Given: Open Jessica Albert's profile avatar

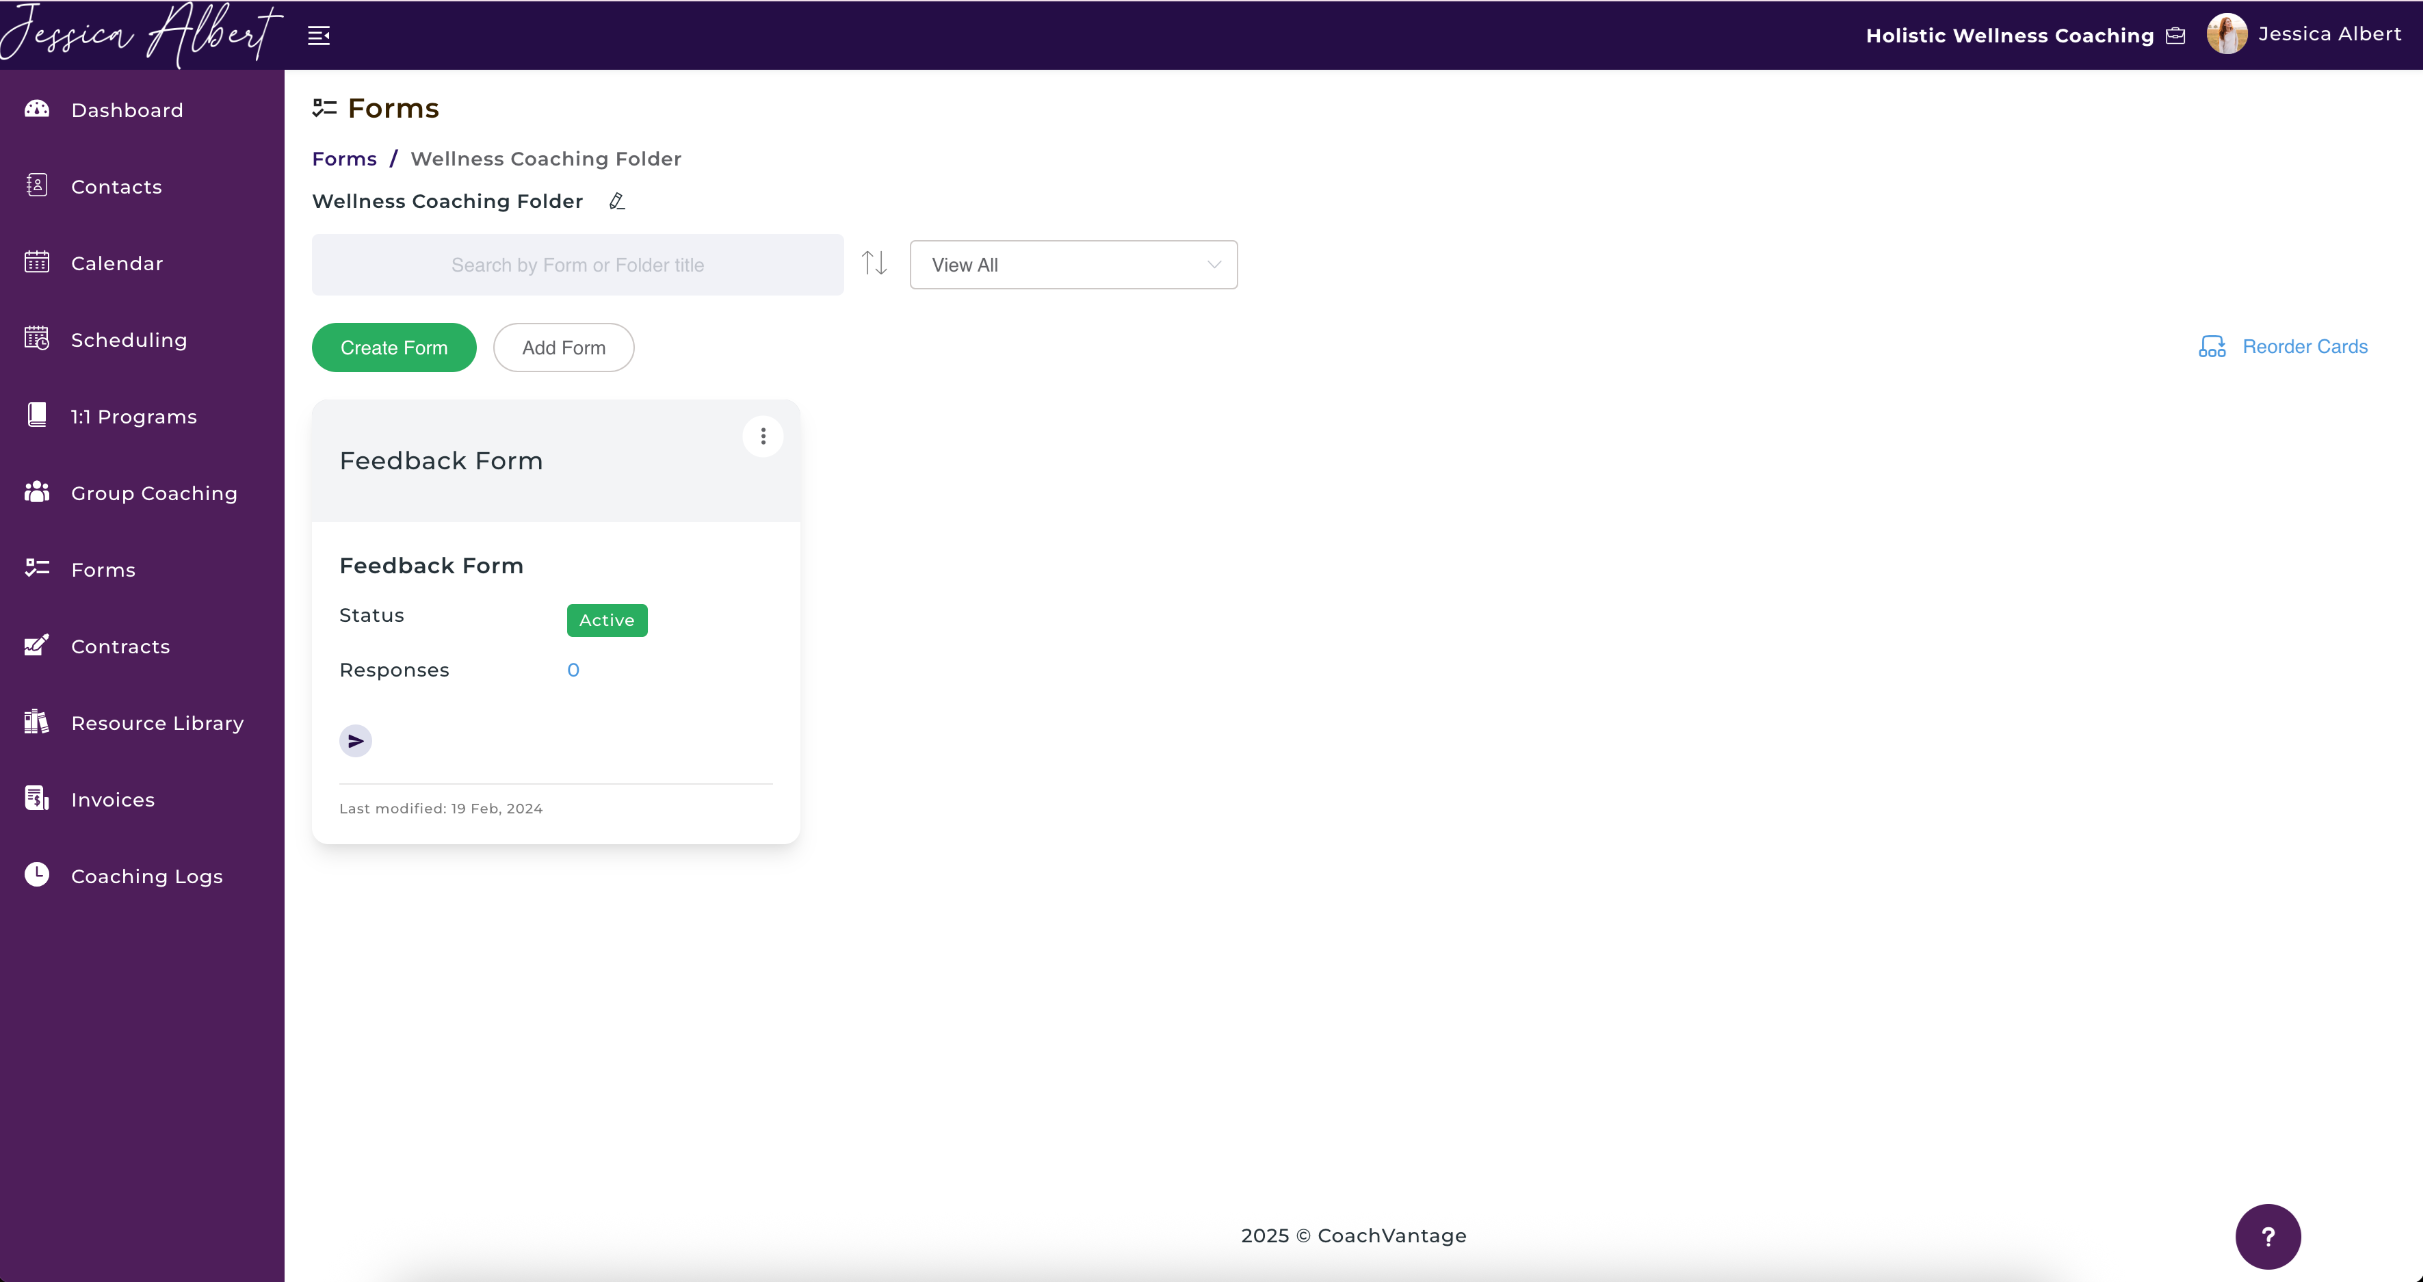Looking at the screenshot, I should [x=2227, y=34].
